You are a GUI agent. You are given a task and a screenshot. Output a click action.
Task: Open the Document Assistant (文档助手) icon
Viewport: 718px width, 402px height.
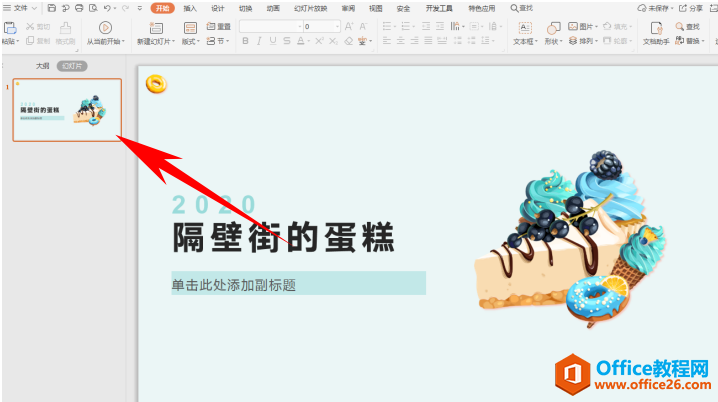click(x=656, y=28)
